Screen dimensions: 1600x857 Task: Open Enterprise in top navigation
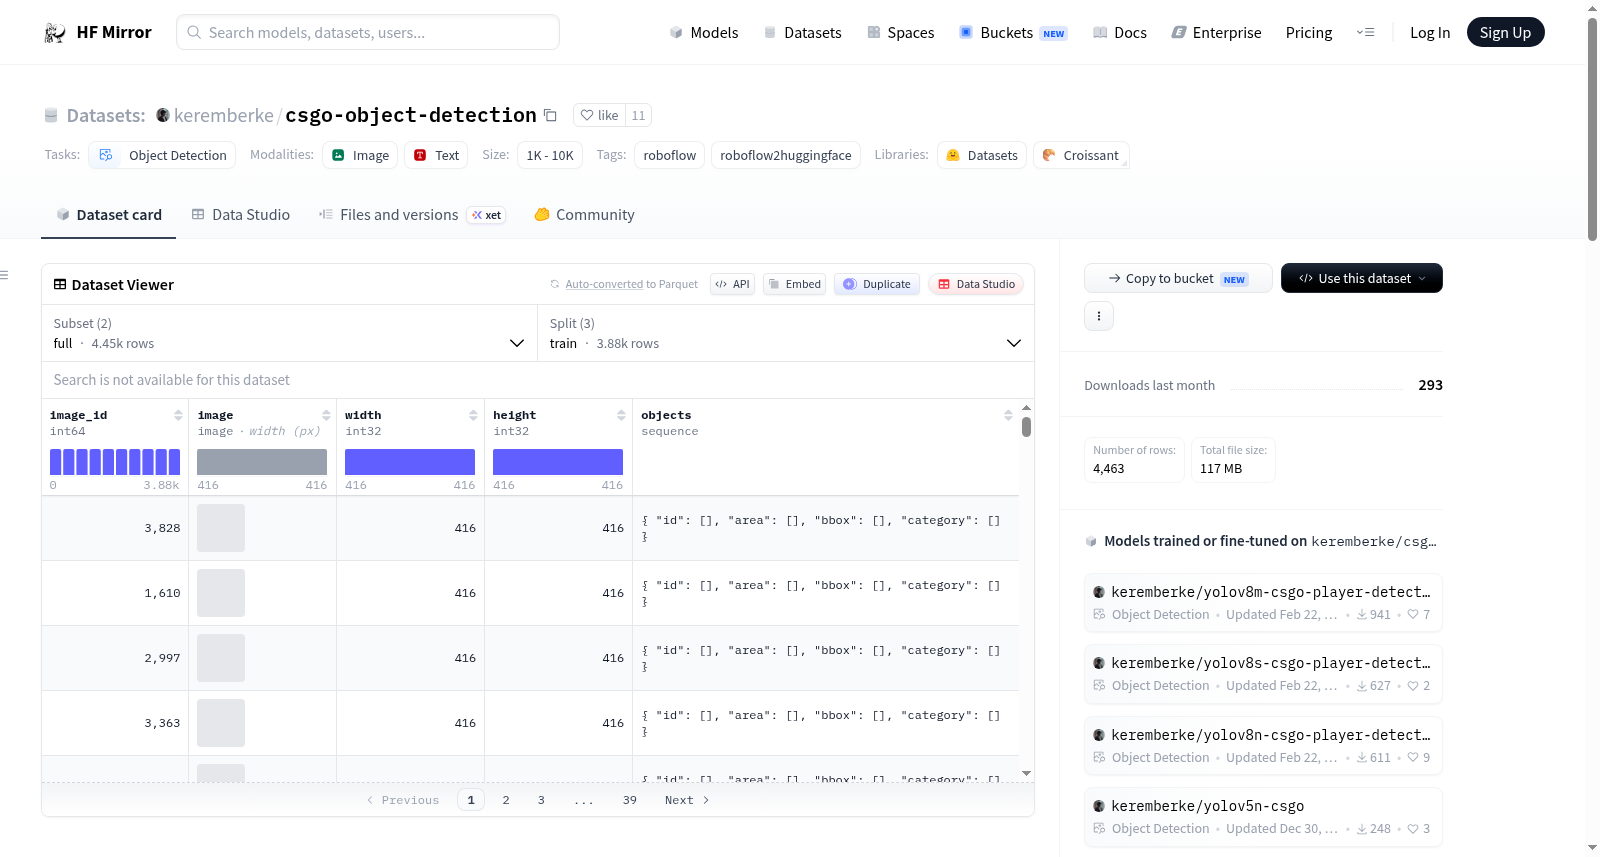(x=1216, y=33)
